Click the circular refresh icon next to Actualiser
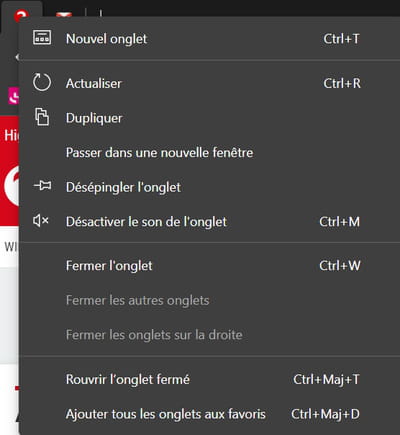Image resolution: width=400 pixels, height=435 pixels. click(42, 82)
